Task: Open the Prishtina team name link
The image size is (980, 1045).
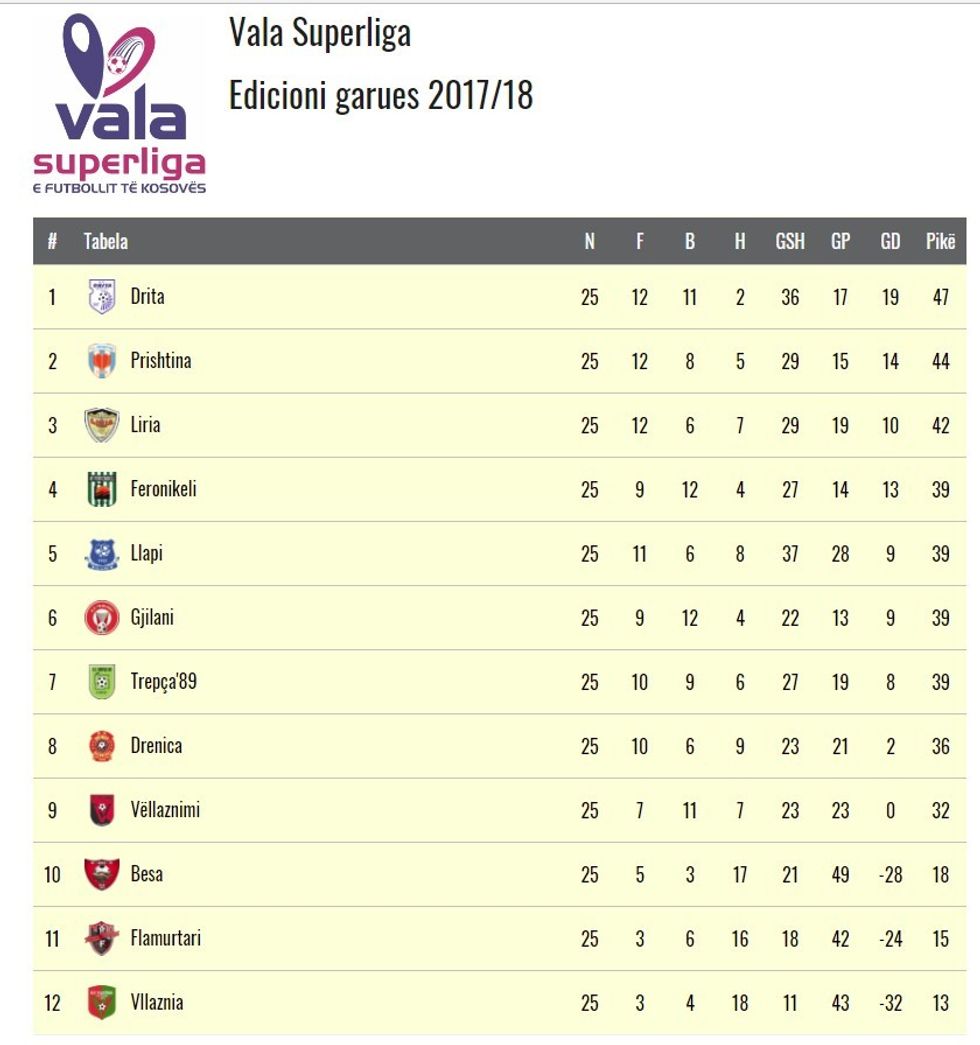Action: pos(161,361)
